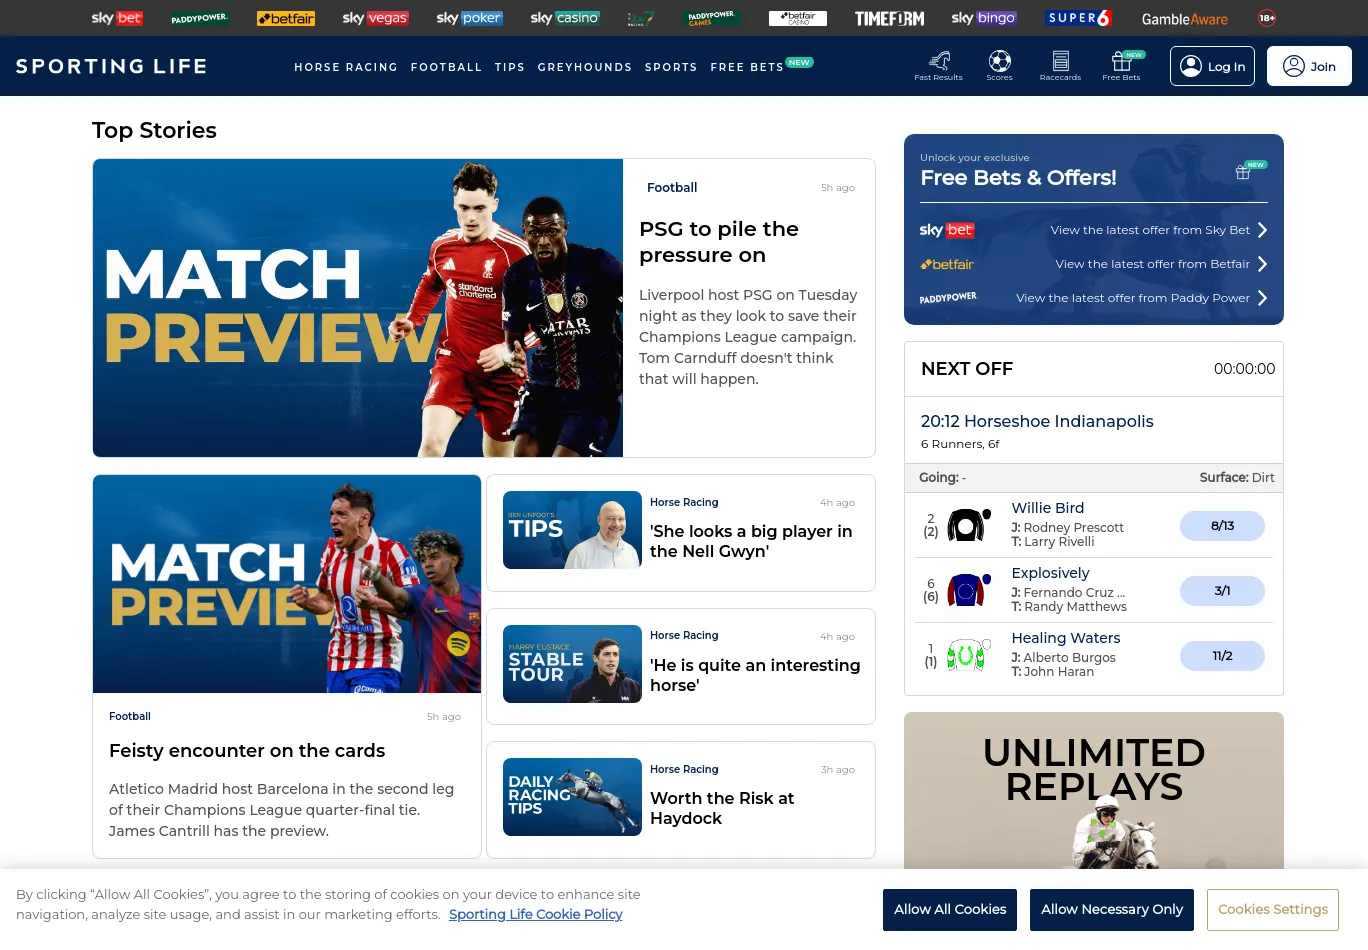
Task: Click the Log In button
Action: 1212,66
